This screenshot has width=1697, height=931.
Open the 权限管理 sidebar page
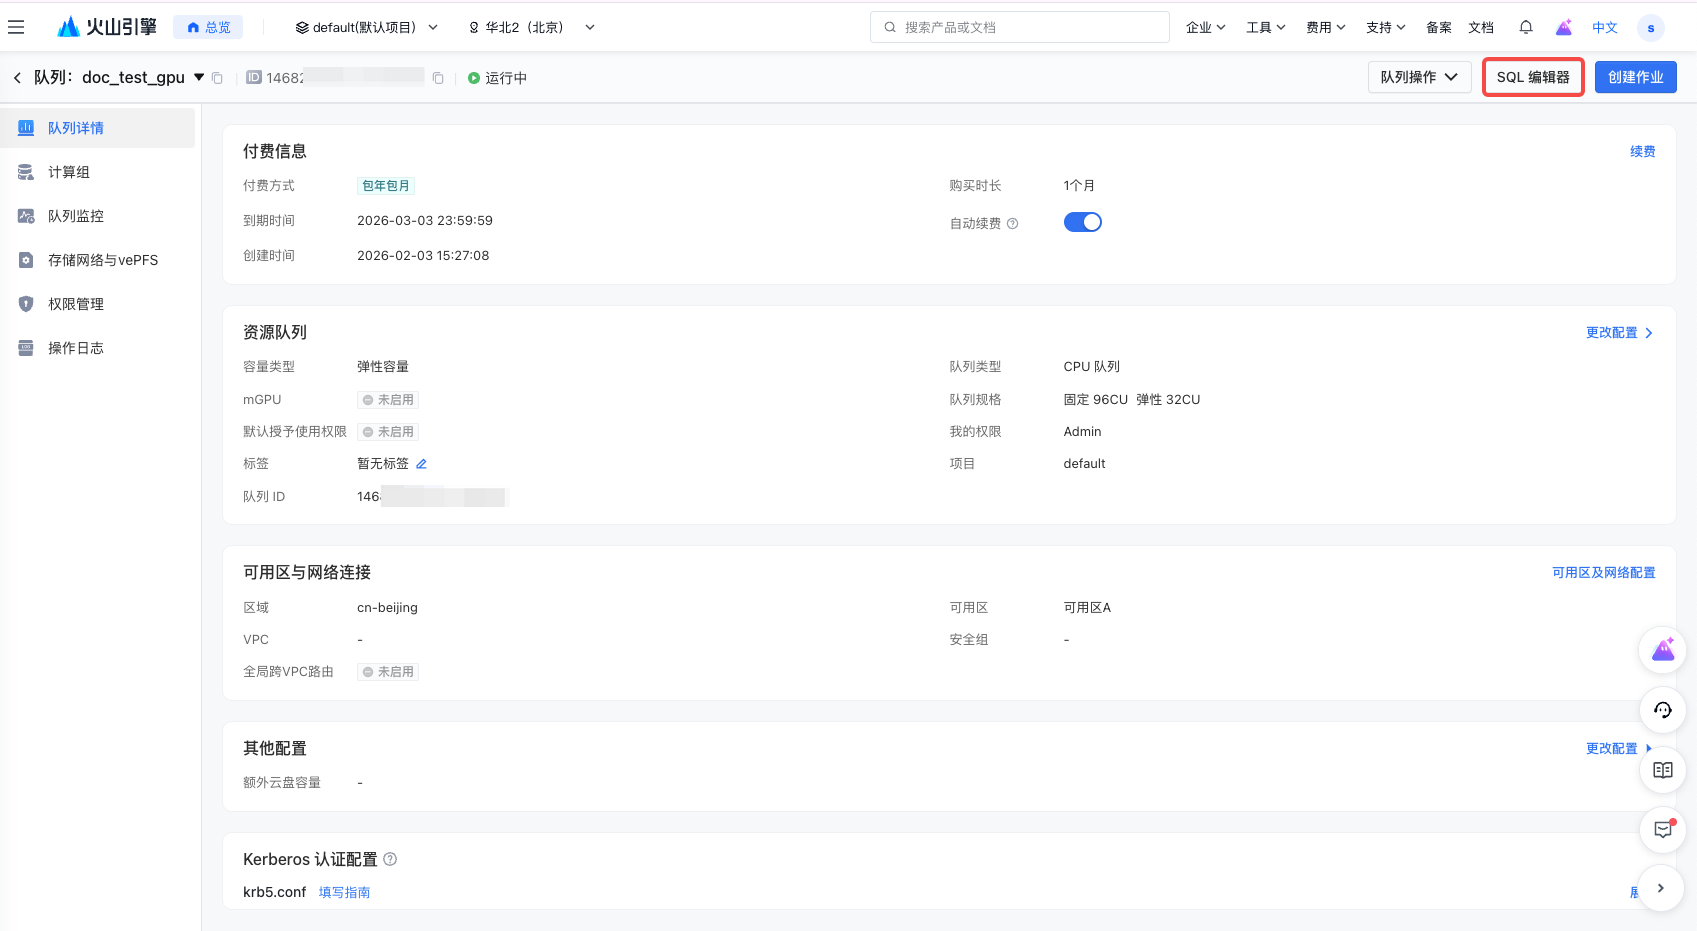pyautogui.click(x=76, y=304)
